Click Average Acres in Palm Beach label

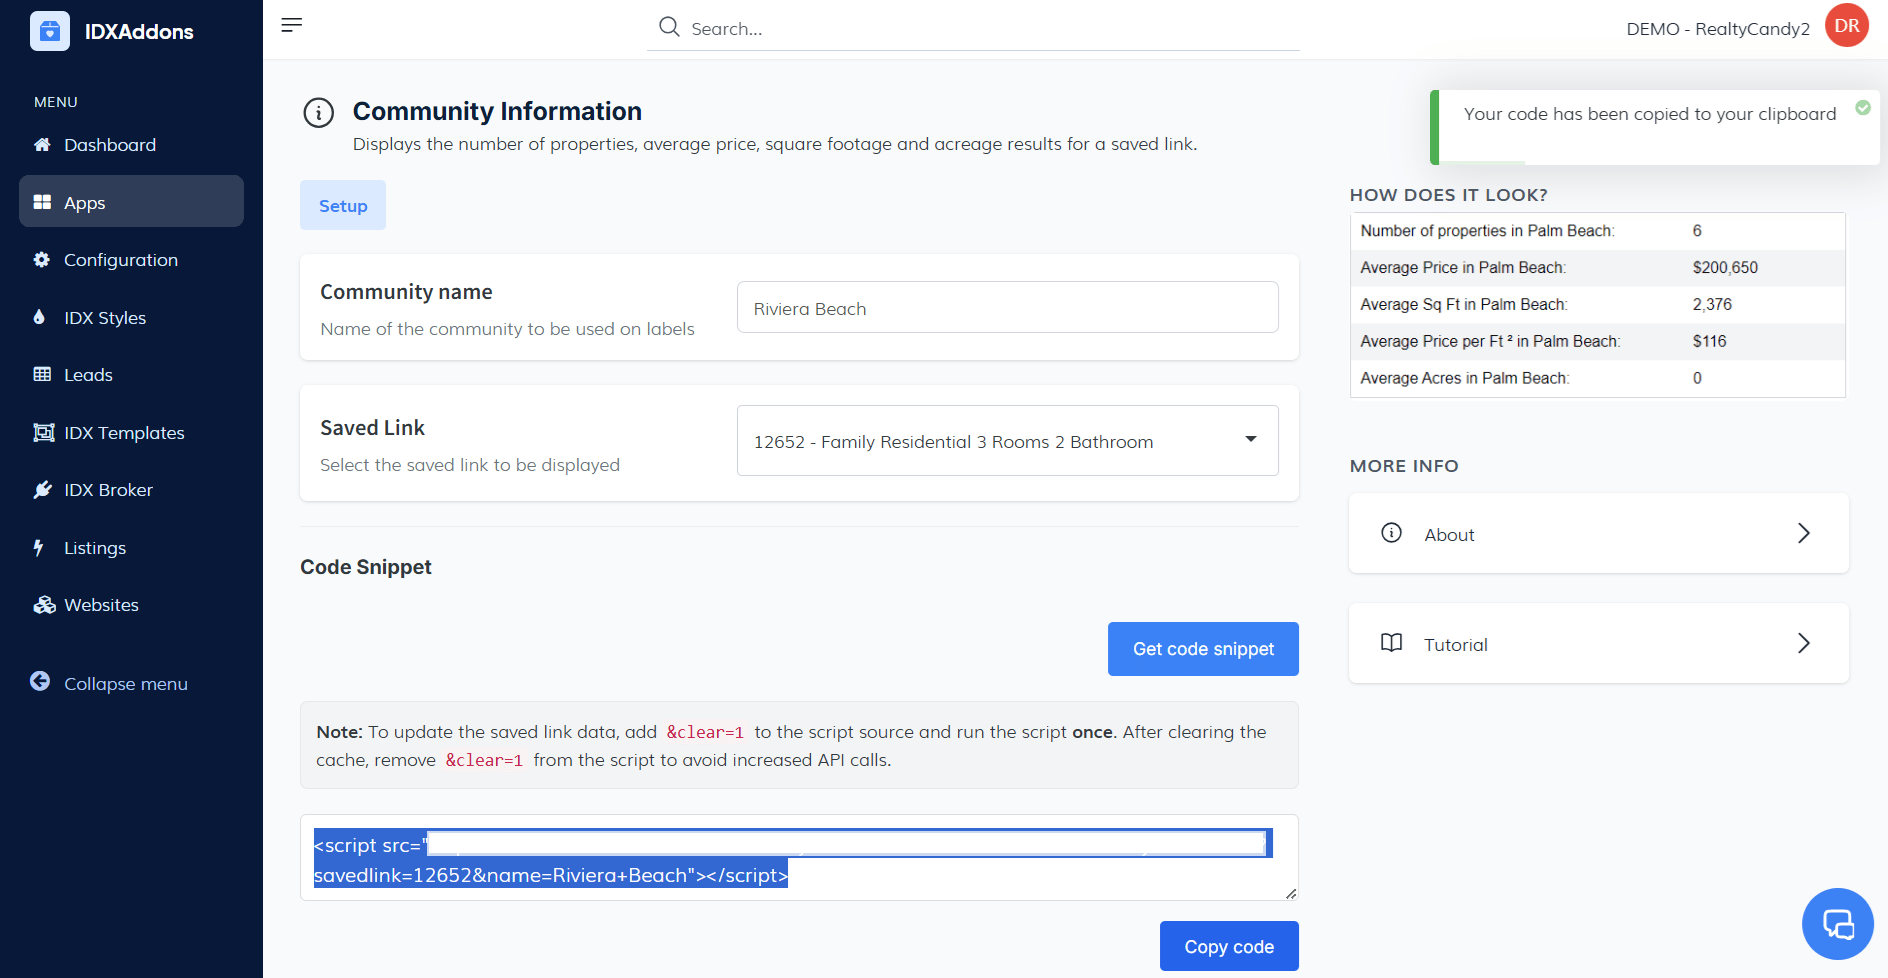[1464, 378]
